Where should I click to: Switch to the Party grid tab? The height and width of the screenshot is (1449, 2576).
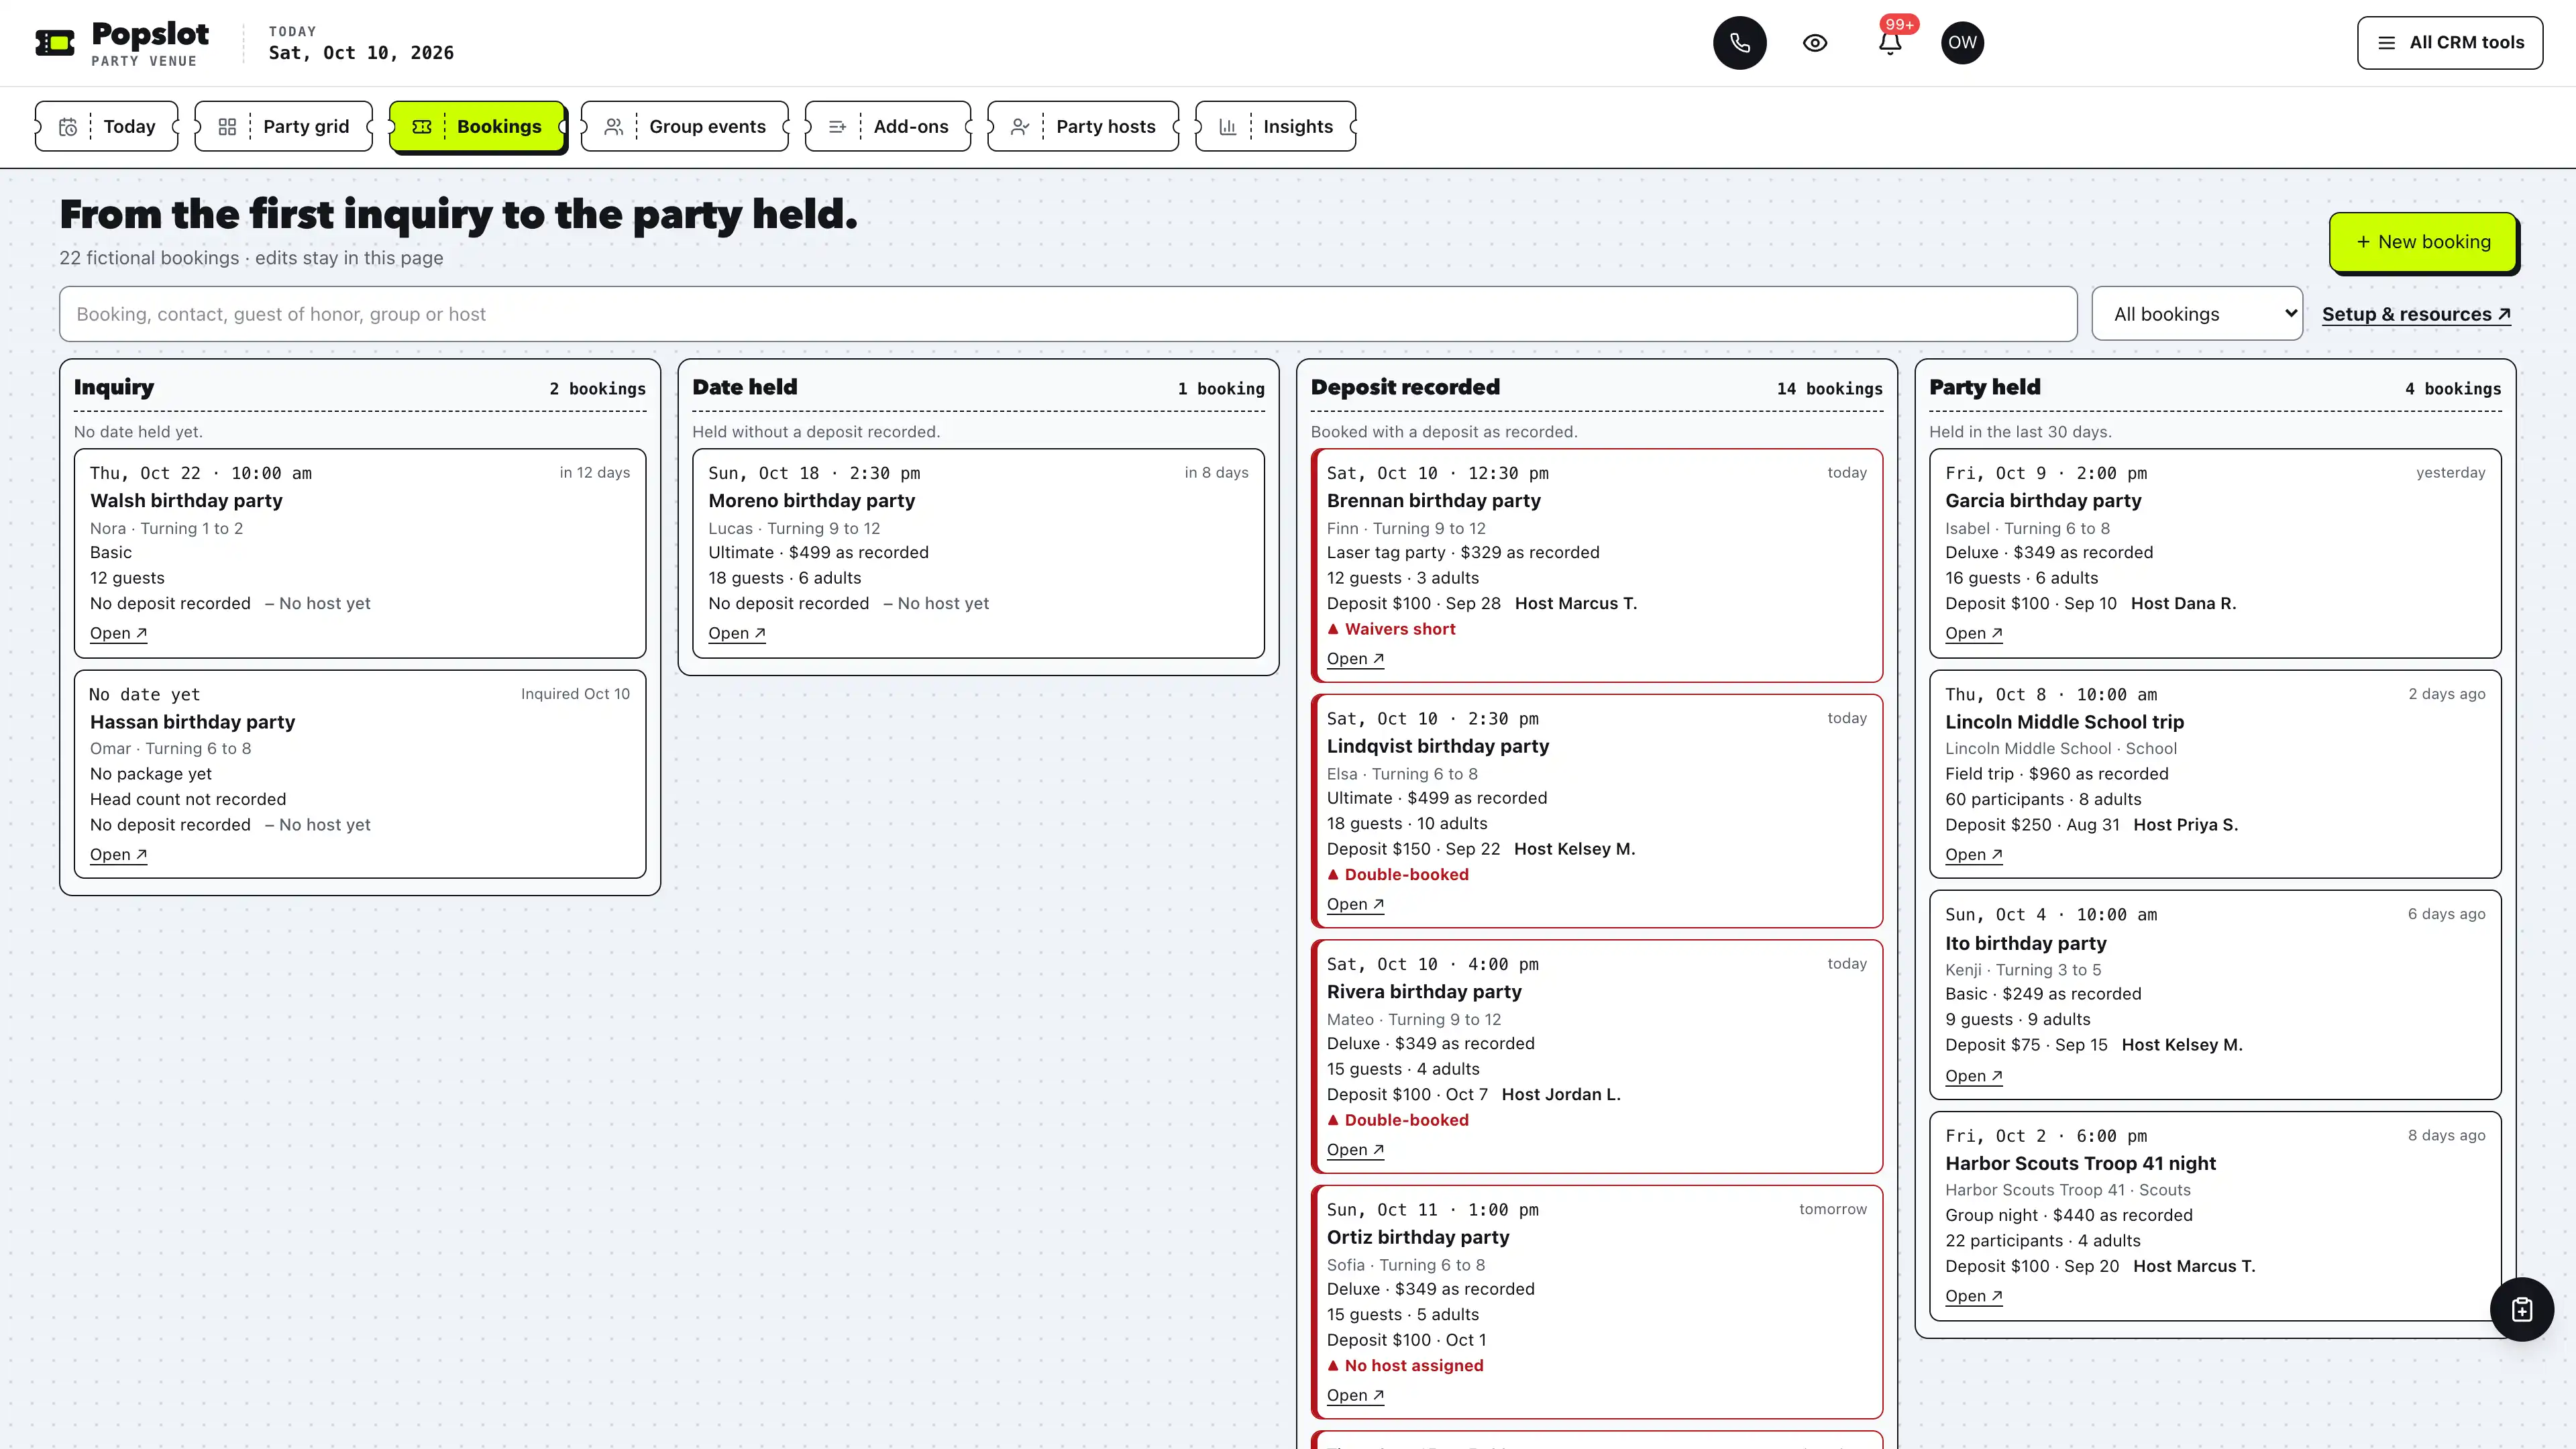(x=284, y=126)
